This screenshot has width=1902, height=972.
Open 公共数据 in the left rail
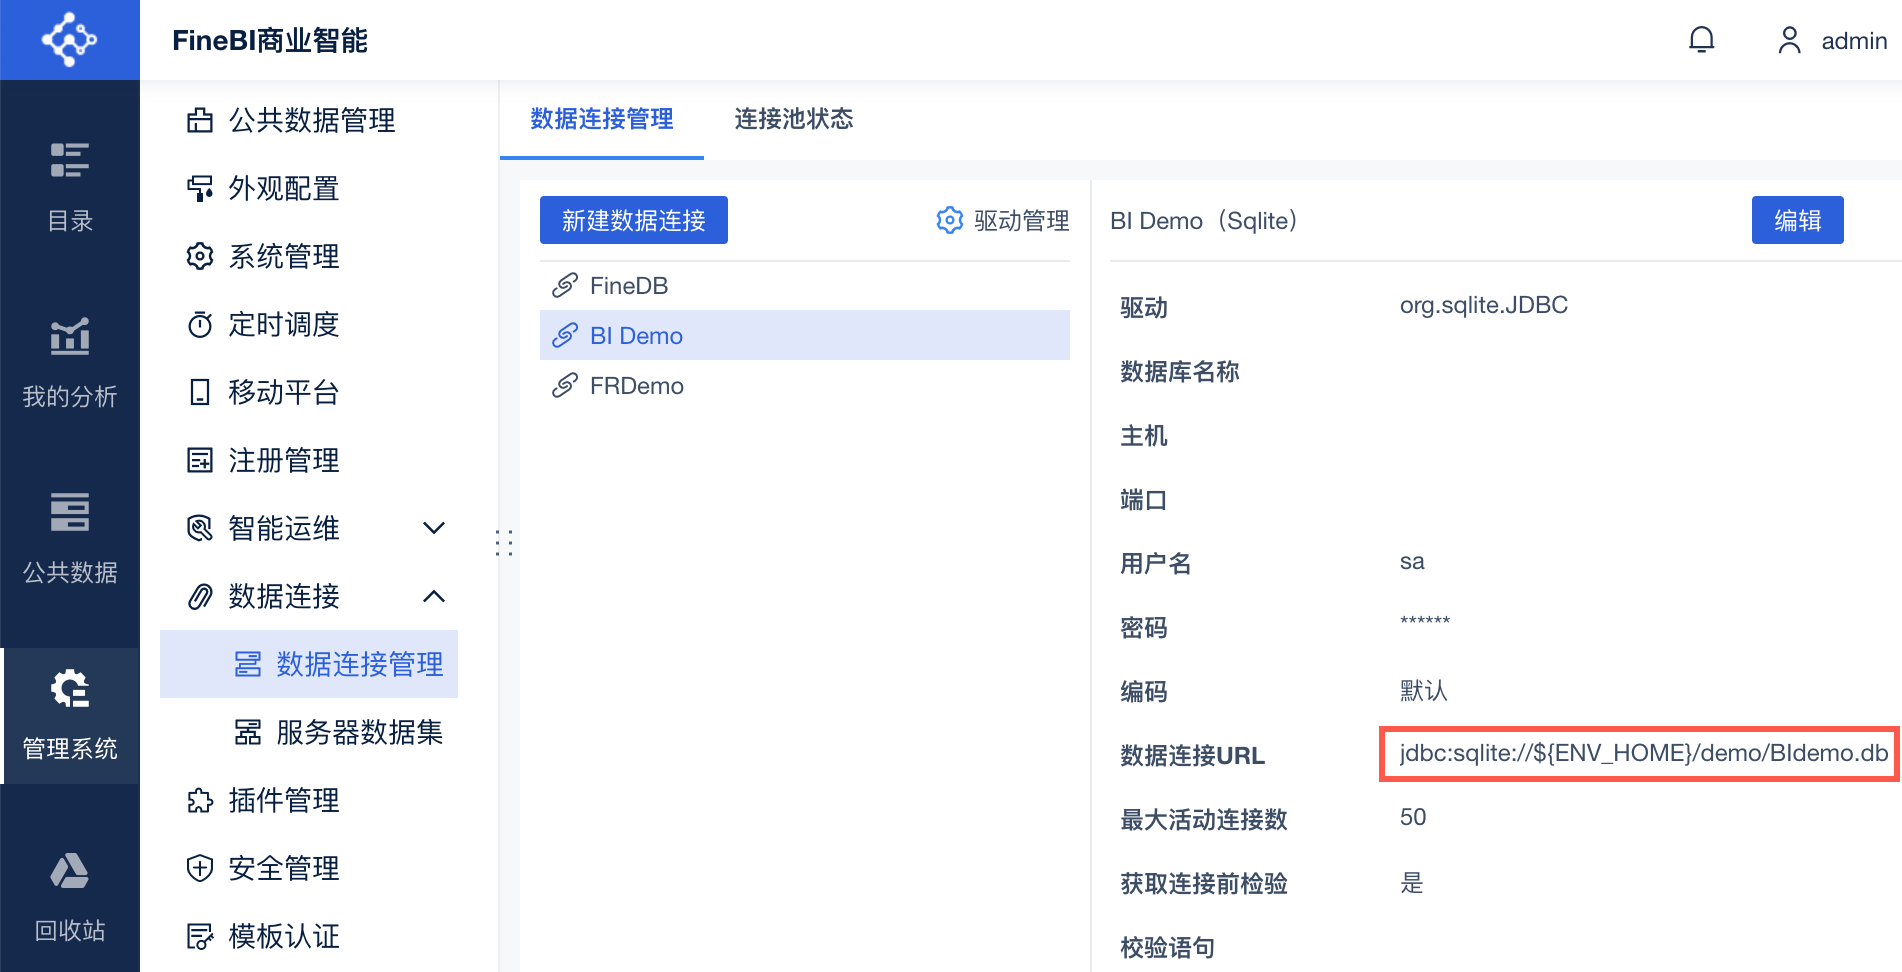[x=70, y=539]
